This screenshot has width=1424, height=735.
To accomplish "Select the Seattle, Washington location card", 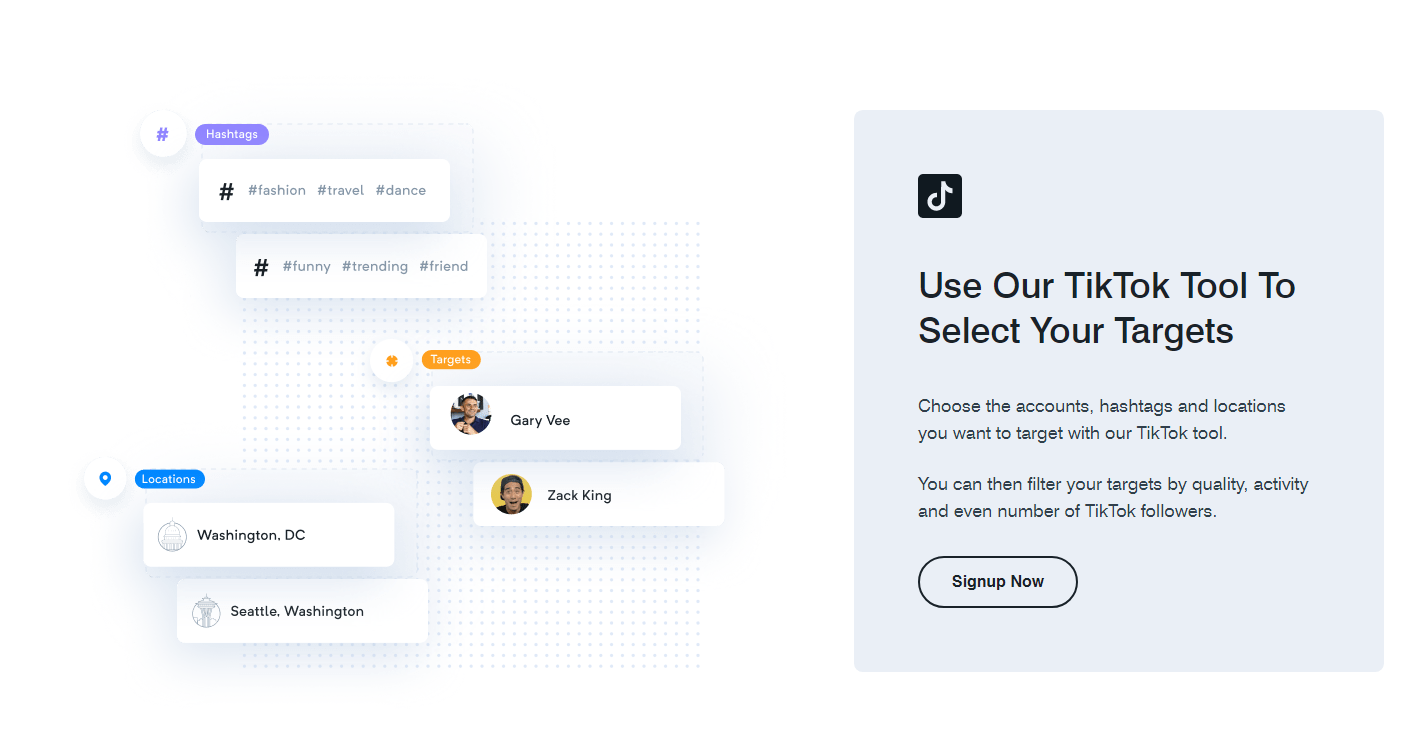I will (x=302, y=611).
